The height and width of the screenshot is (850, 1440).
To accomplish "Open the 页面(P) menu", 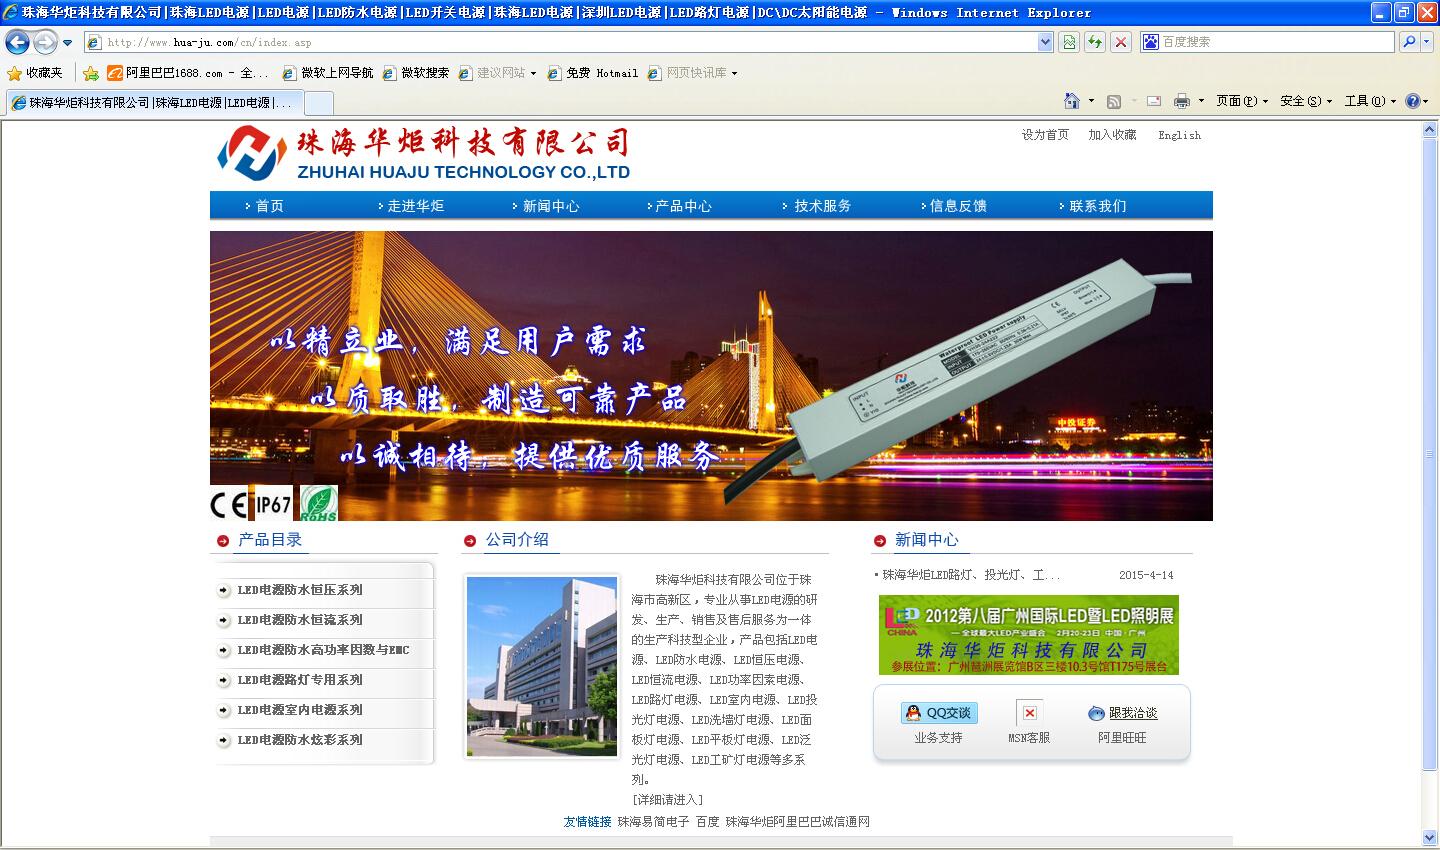I will 1242,101.
